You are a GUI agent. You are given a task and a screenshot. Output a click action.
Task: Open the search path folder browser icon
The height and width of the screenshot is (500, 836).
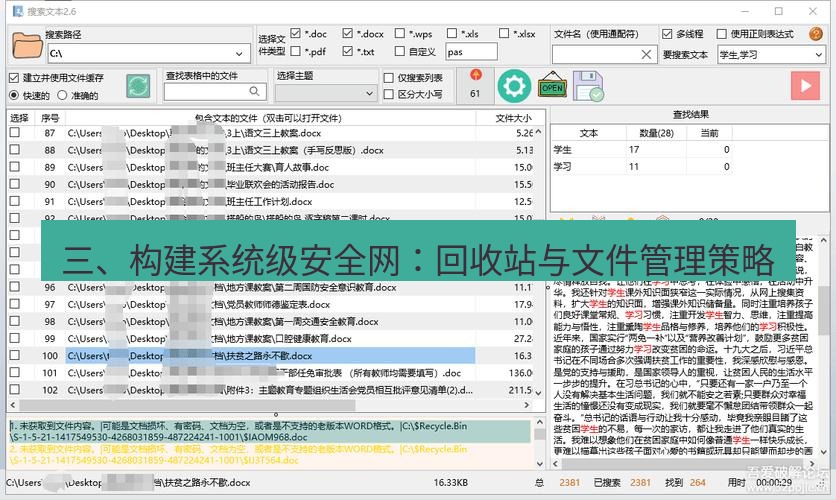tap(27, 46)
